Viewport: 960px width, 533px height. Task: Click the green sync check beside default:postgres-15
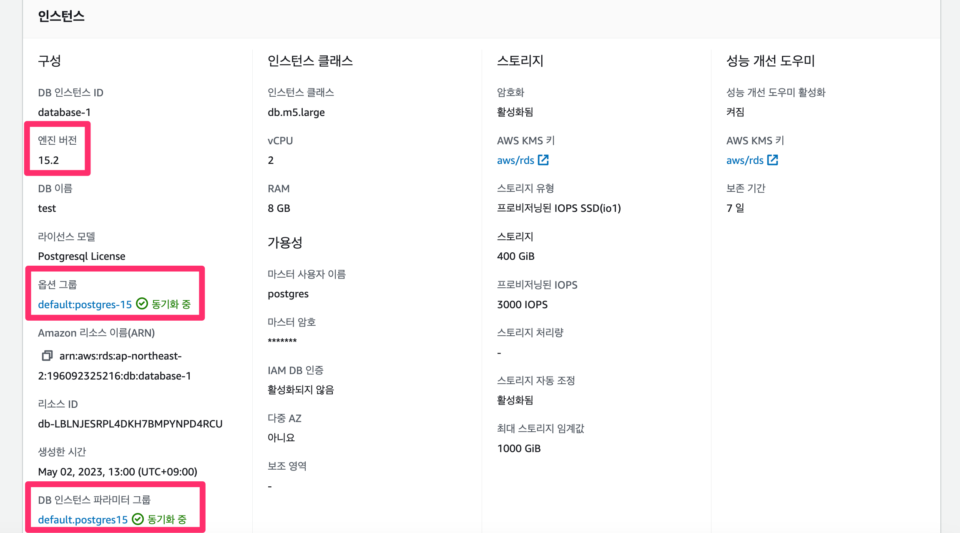coord(142,304)
